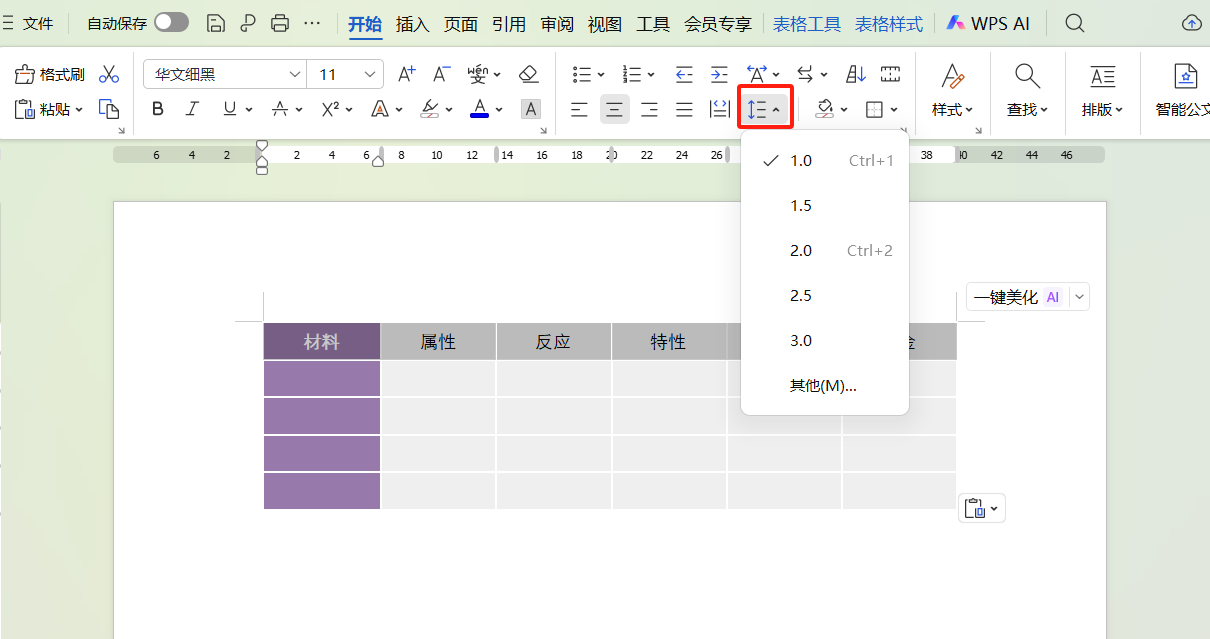Open the Styles (样式) gallery
The image size is (1210, 639).
(951, 90)
